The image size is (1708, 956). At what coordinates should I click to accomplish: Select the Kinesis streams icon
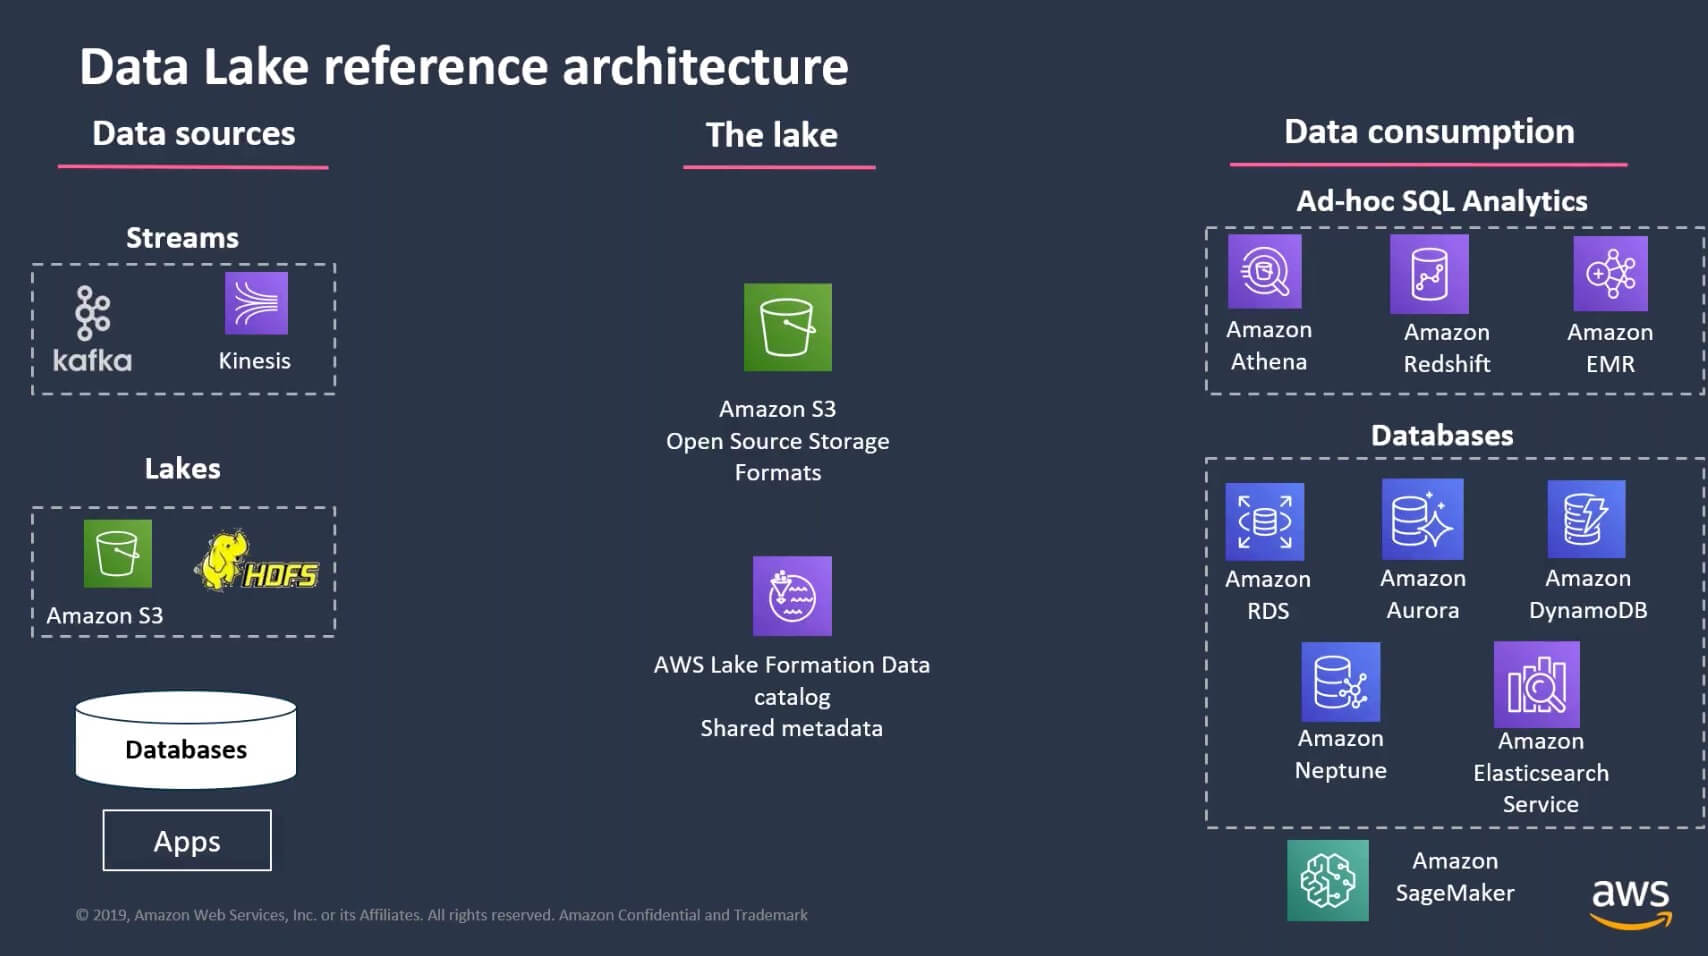click(x=256, y=304)
